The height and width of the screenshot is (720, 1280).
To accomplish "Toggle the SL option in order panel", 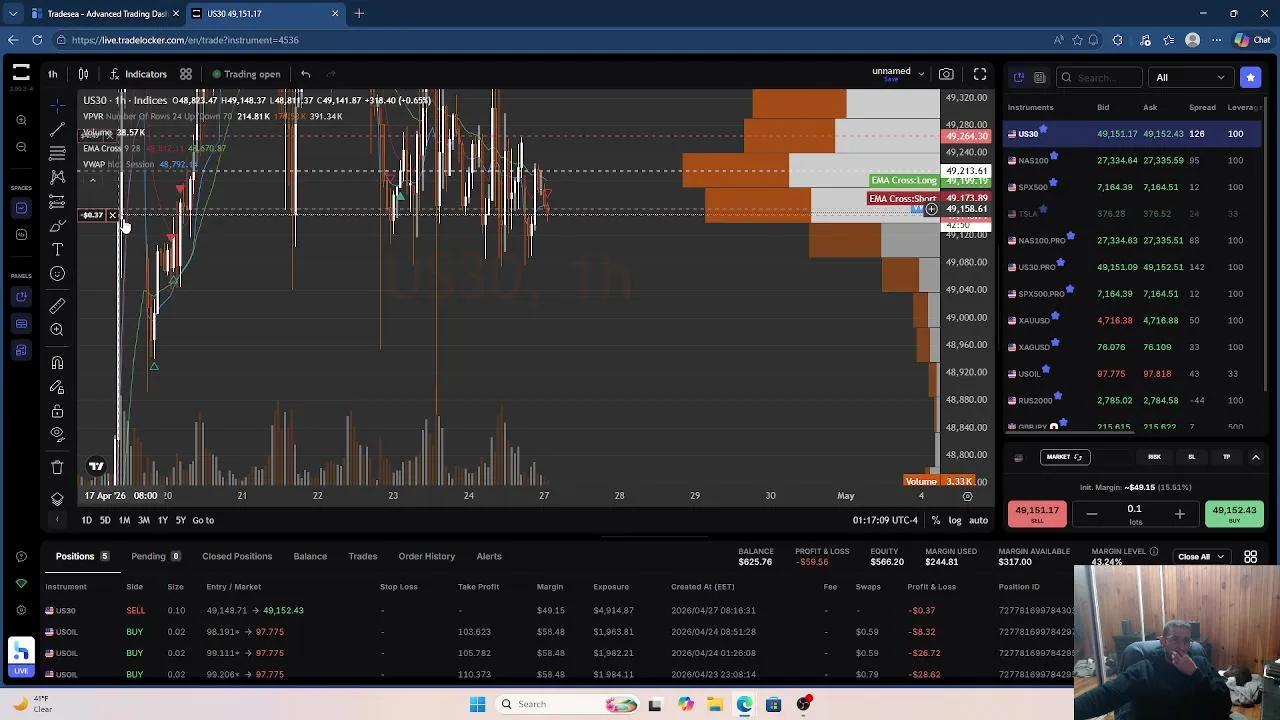I will click(1191, 457).
